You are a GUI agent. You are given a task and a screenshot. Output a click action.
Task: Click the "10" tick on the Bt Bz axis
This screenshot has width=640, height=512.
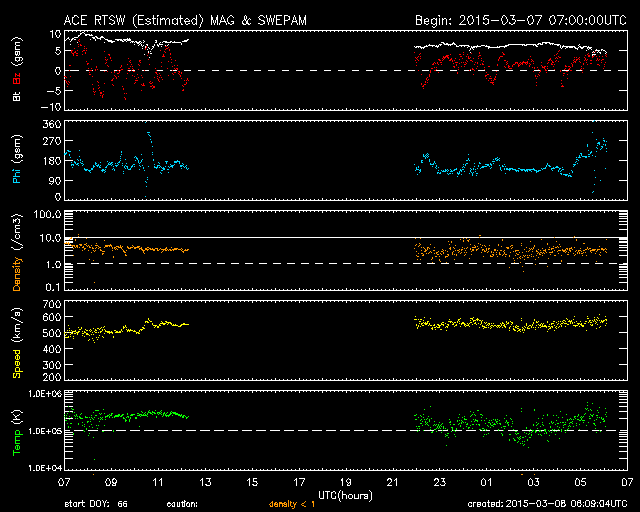56,34
